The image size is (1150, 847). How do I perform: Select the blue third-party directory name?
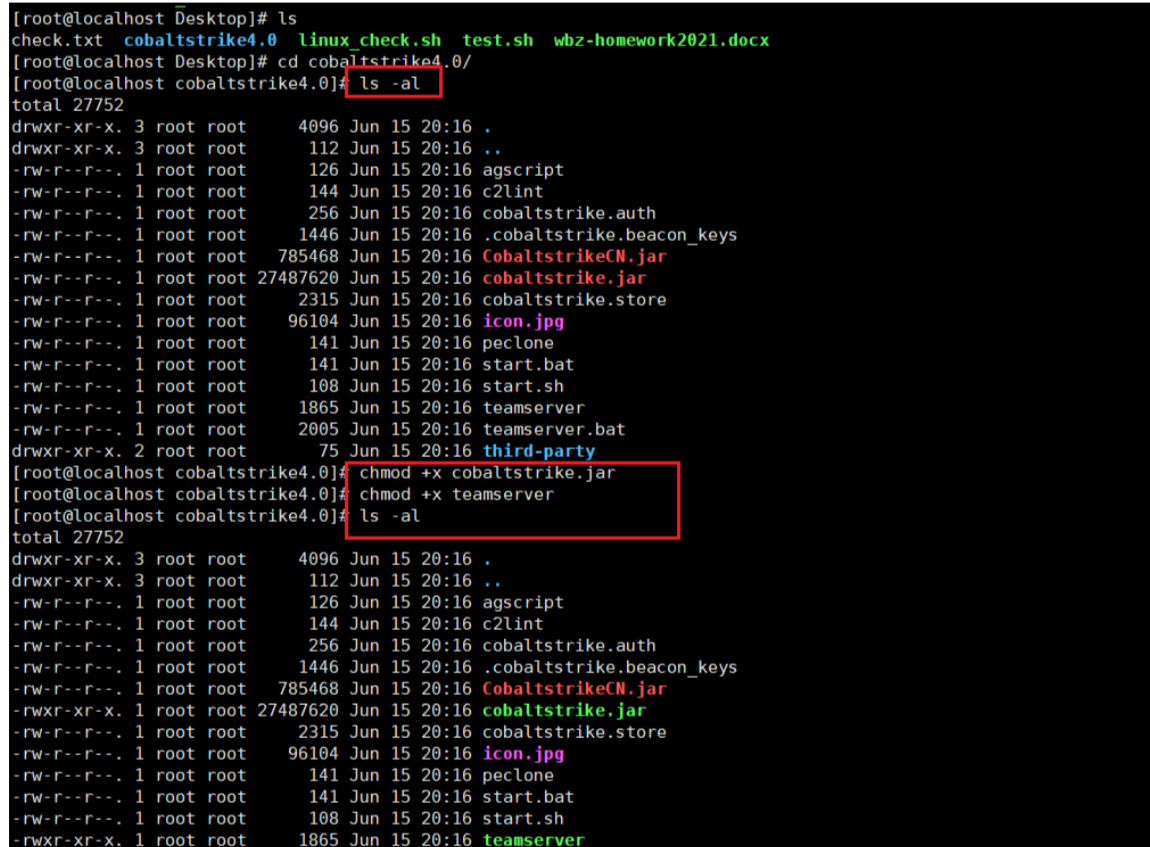tap(538, 451)
